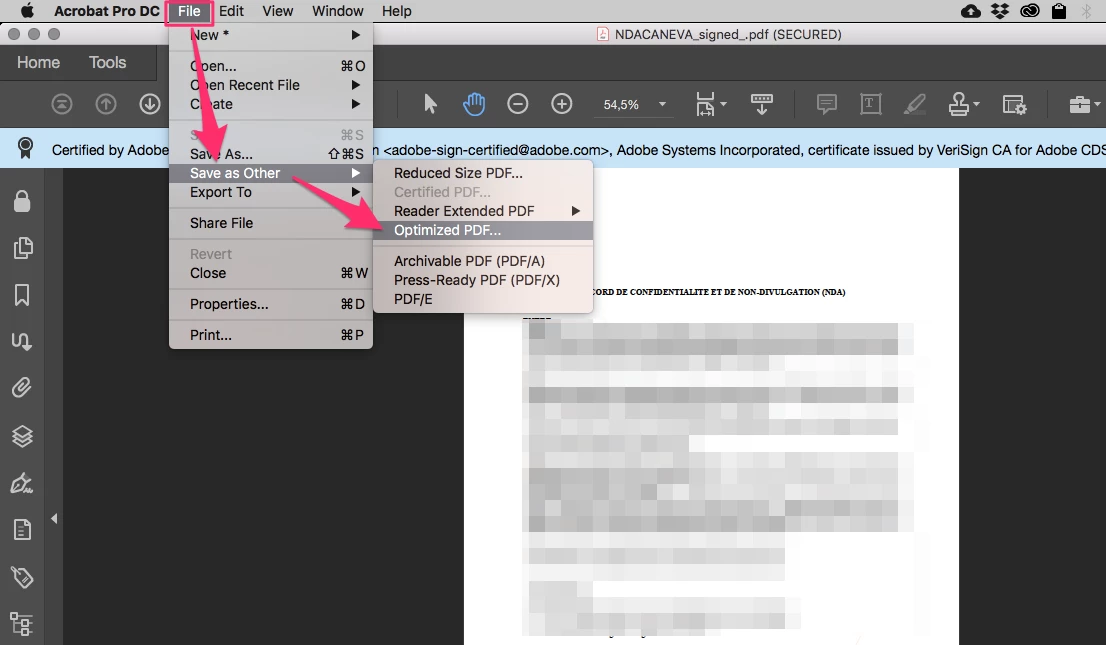Select the Highlight text pen tool
Viewport: 1106px width, 645px height.
[x=915, y=104]
